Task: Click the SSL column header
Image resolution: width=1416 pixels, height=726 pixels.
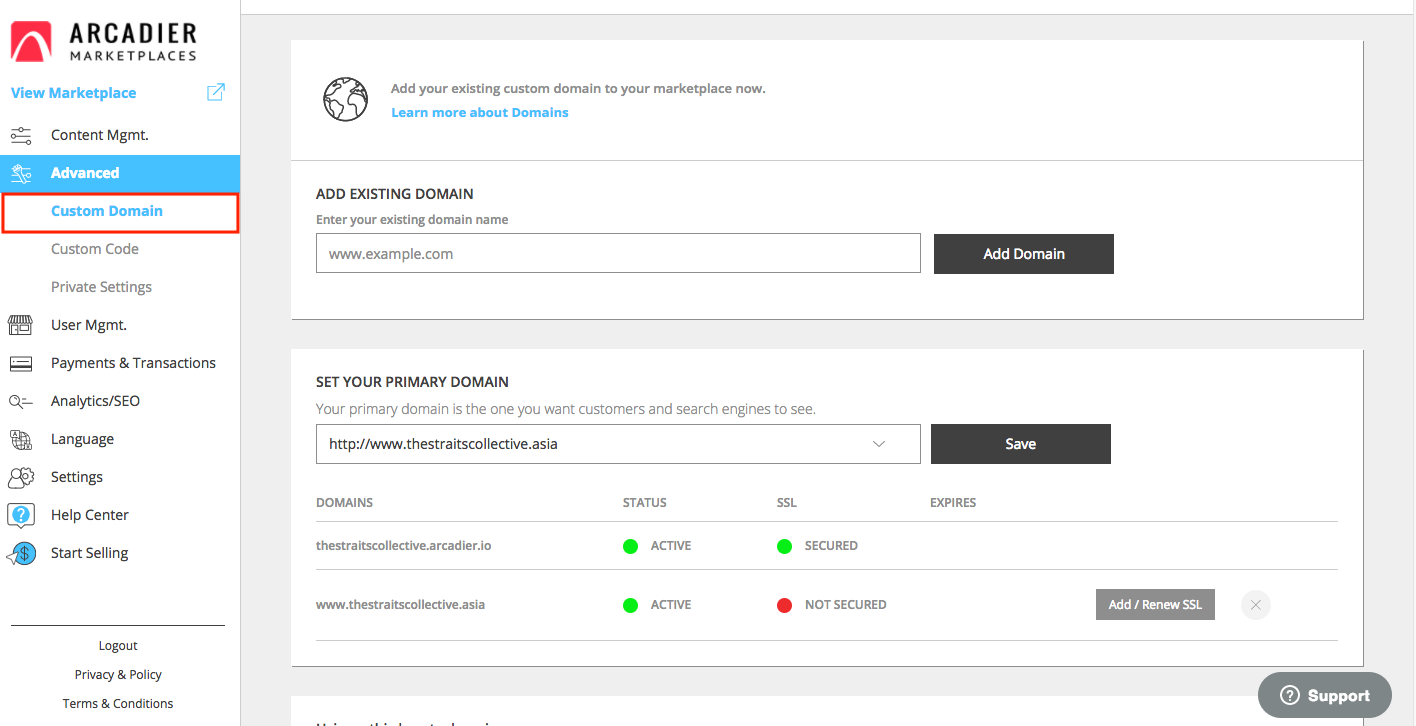Action: point(787,503)
